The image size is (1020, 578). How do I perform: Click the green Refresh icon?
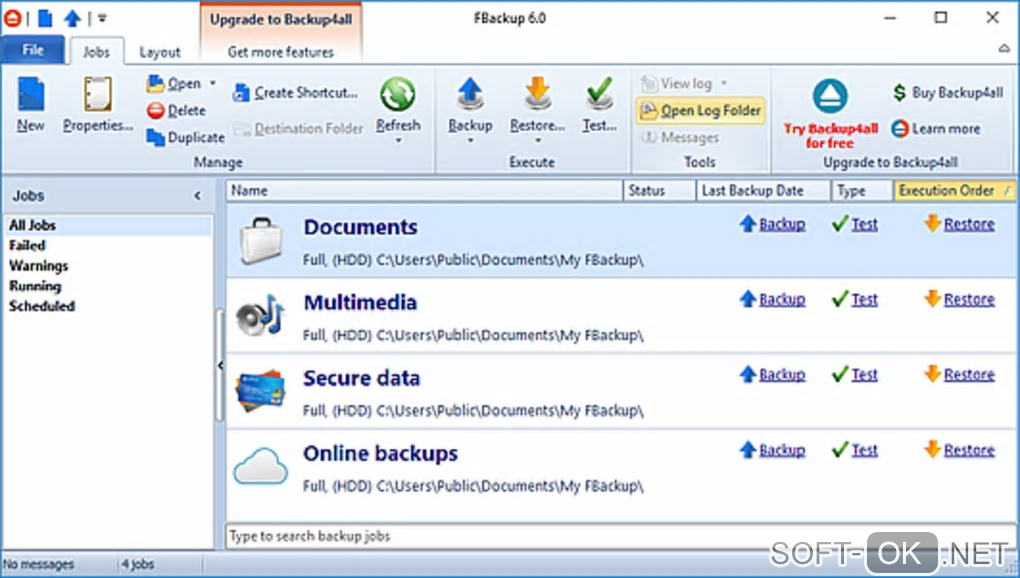pyautogui.click(x=397, y=94)
